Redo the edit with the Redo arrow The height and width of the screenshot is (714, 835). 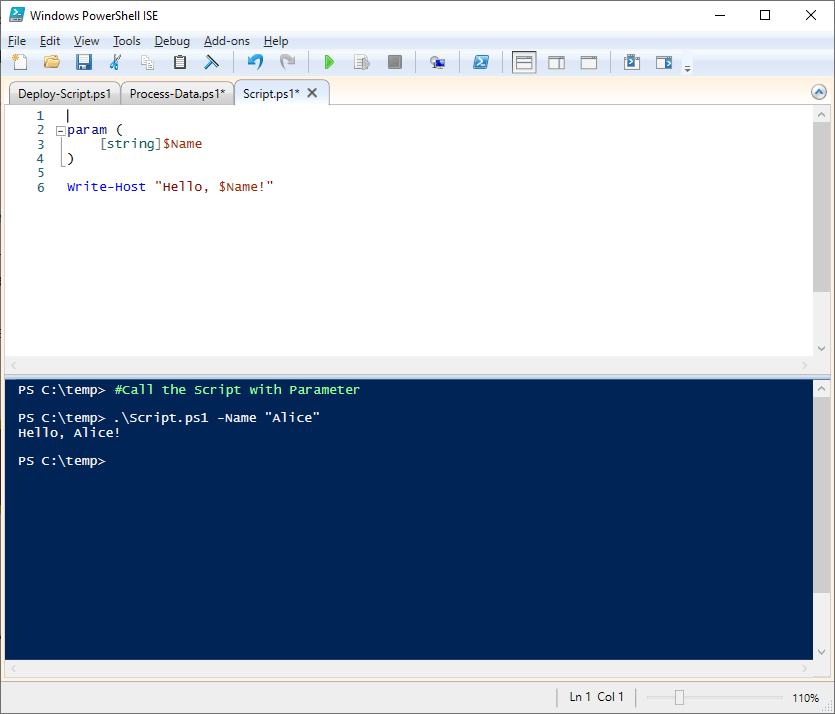[x=288, y=62]
